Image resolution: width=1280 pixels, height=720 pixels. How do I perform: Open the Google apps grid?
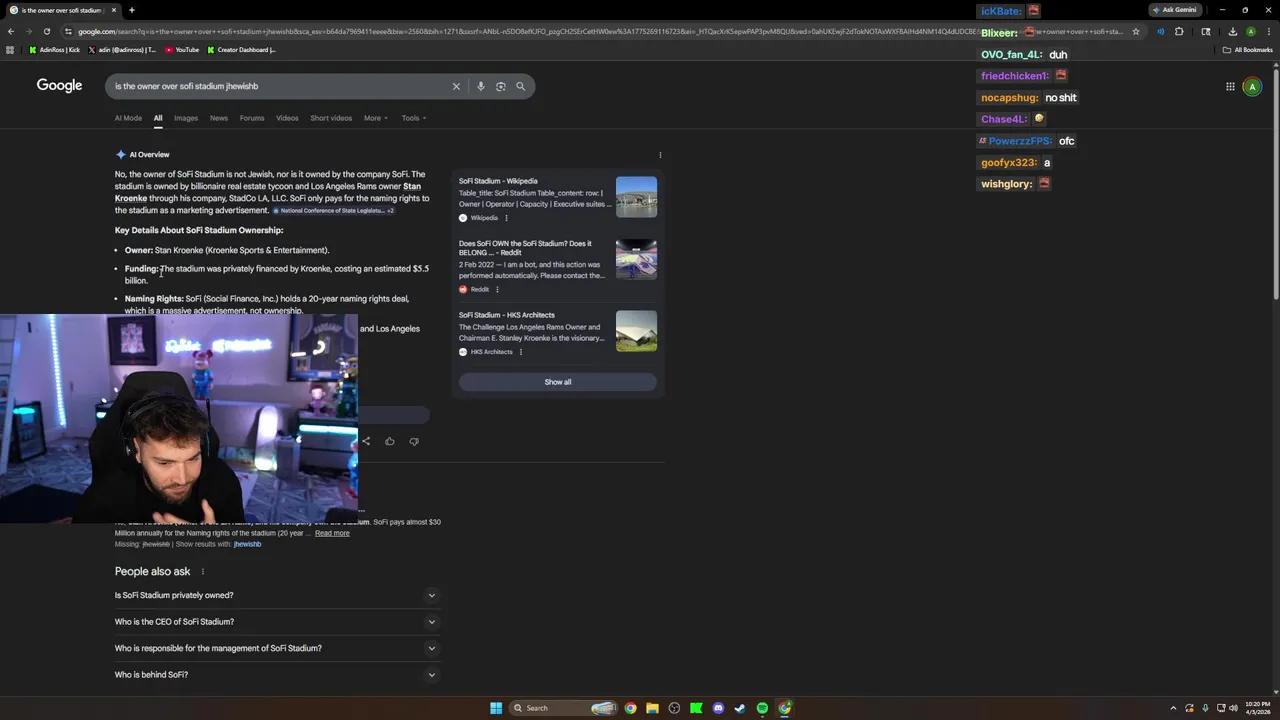tap(1230, 87)
